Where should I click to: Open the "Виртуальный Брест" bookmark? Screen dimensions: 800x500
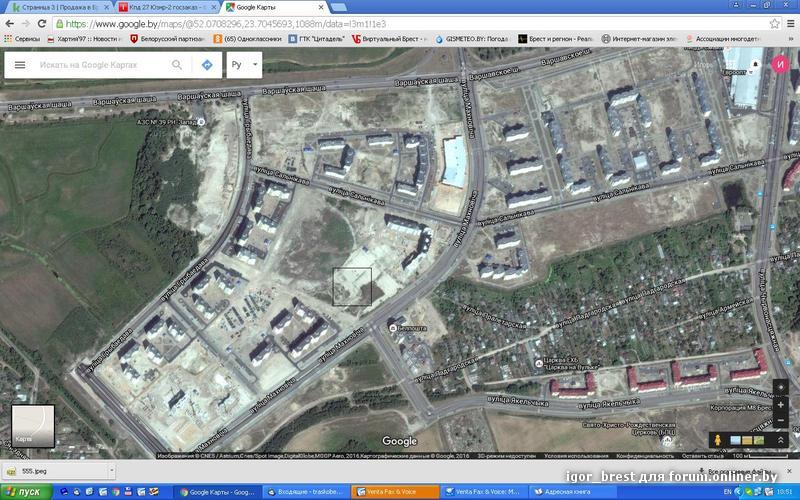[x=389, y=39]
